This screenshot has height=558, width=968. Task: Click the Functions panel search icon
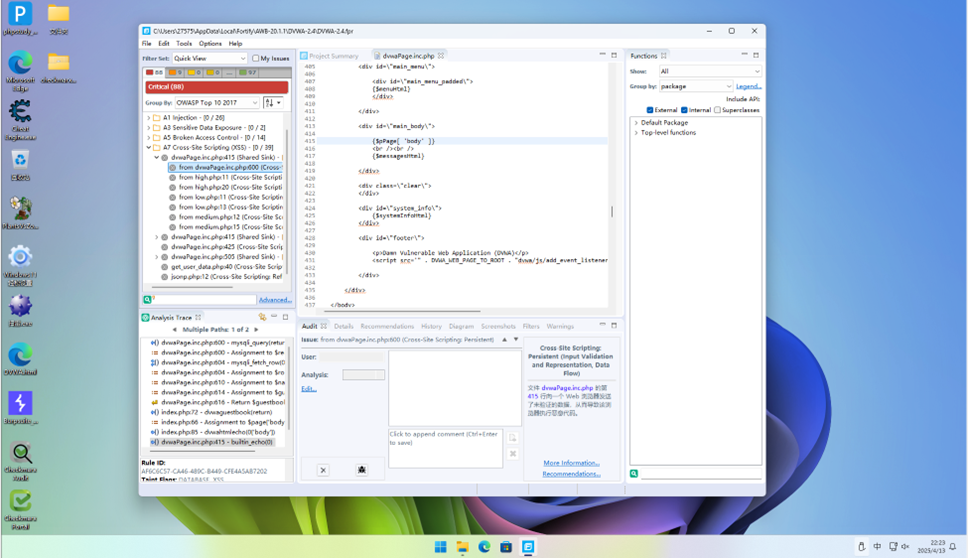tap(634, 473)
